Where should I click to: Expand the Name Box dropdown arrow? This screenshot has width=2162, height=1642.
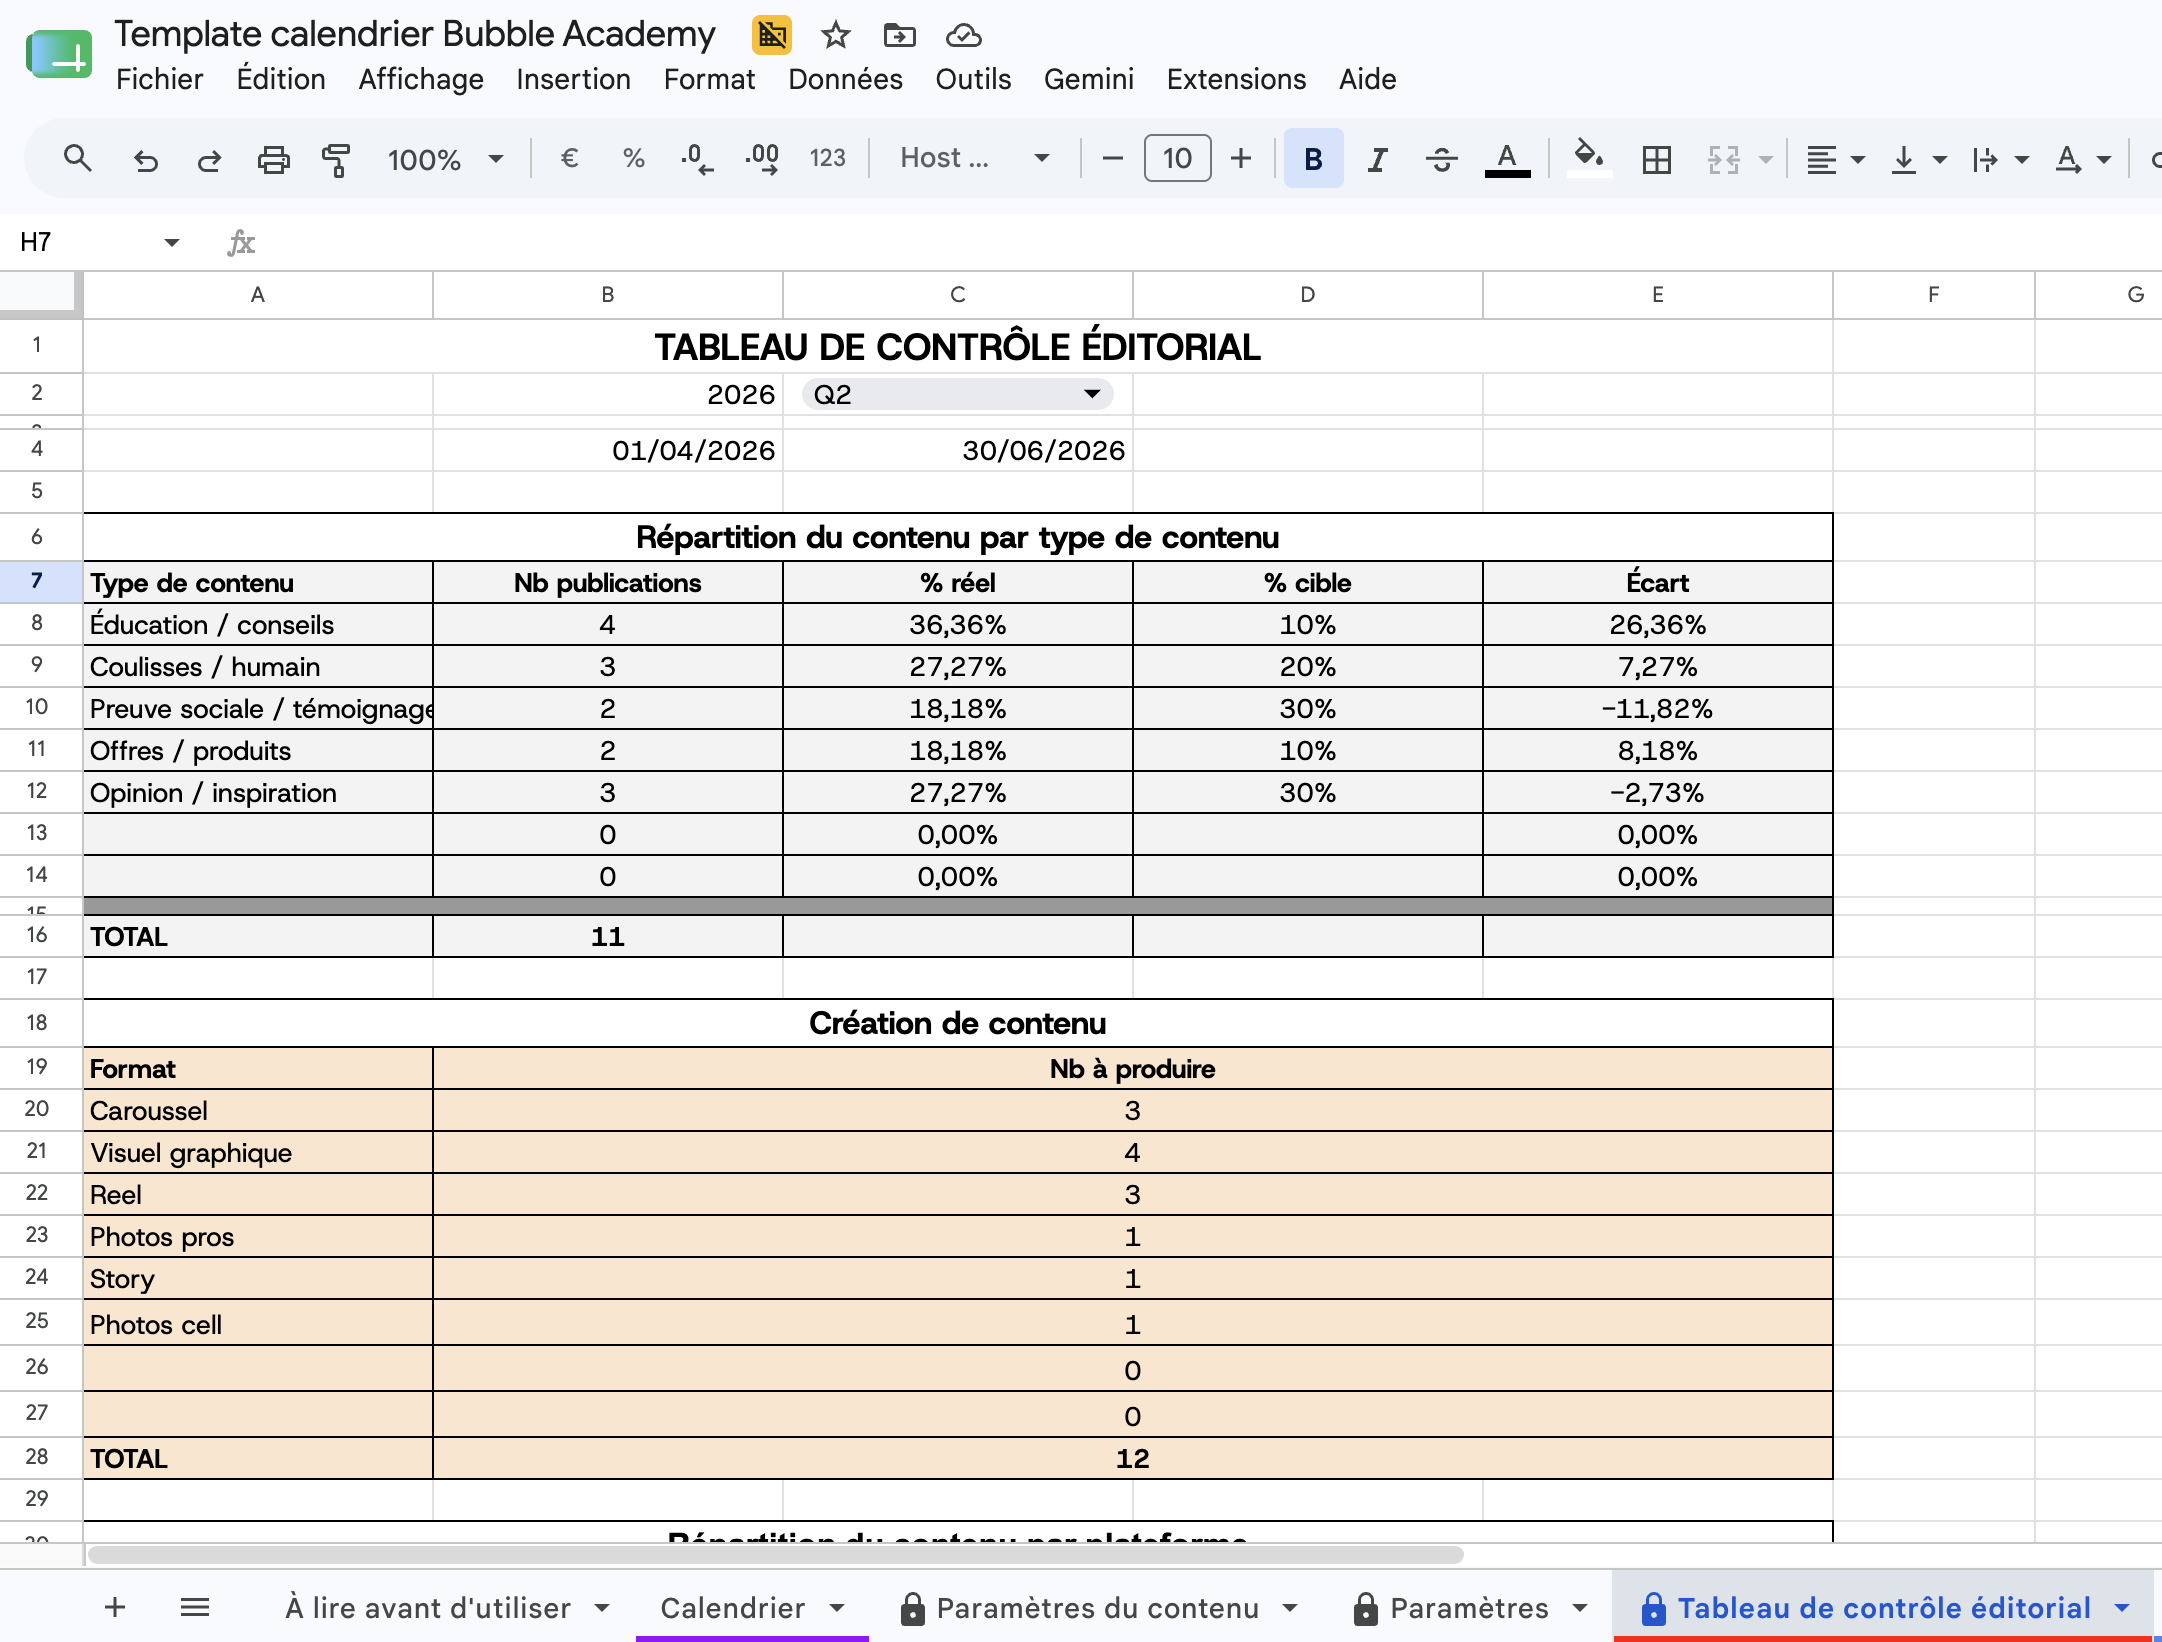point(172,242)
